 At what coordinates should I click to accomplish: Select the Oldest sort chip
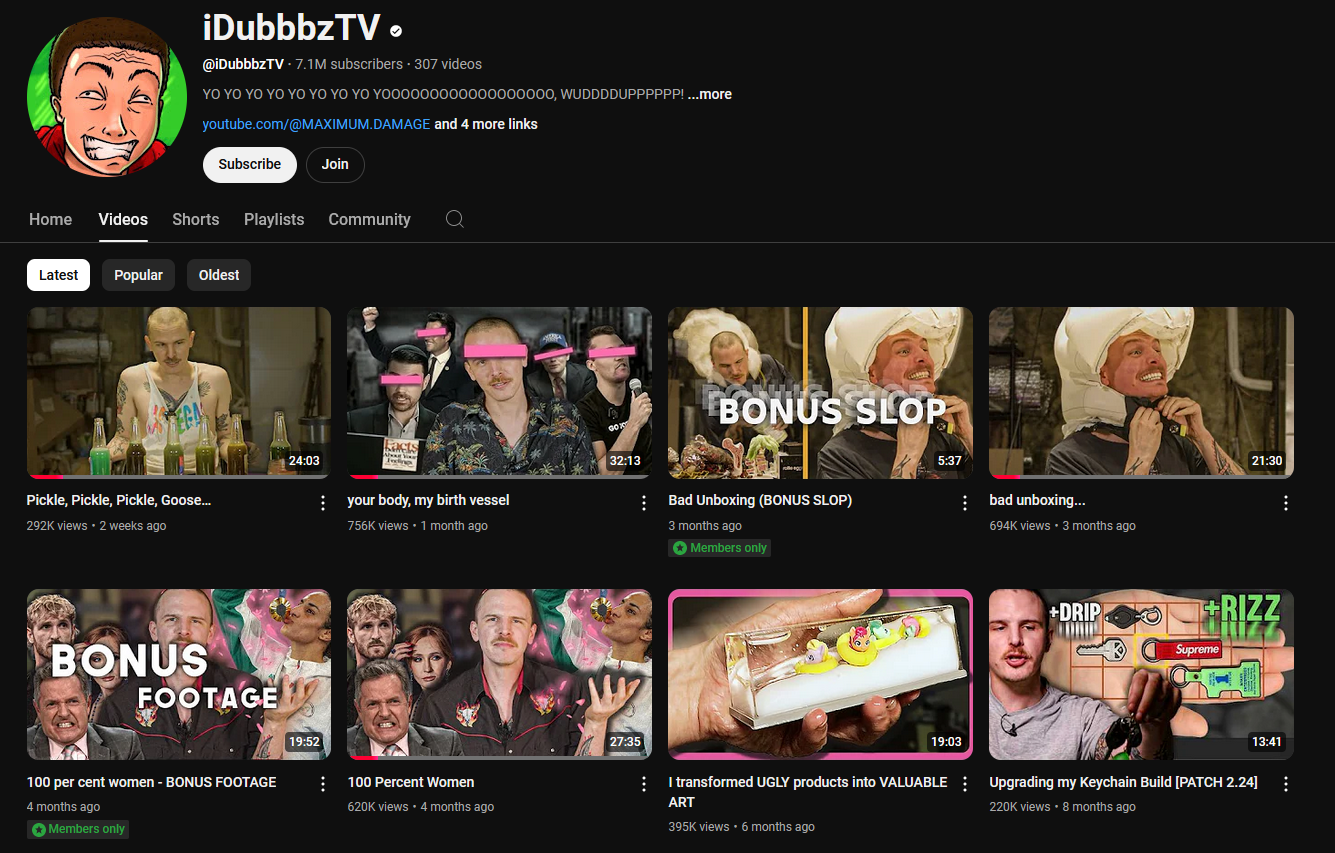219,275
